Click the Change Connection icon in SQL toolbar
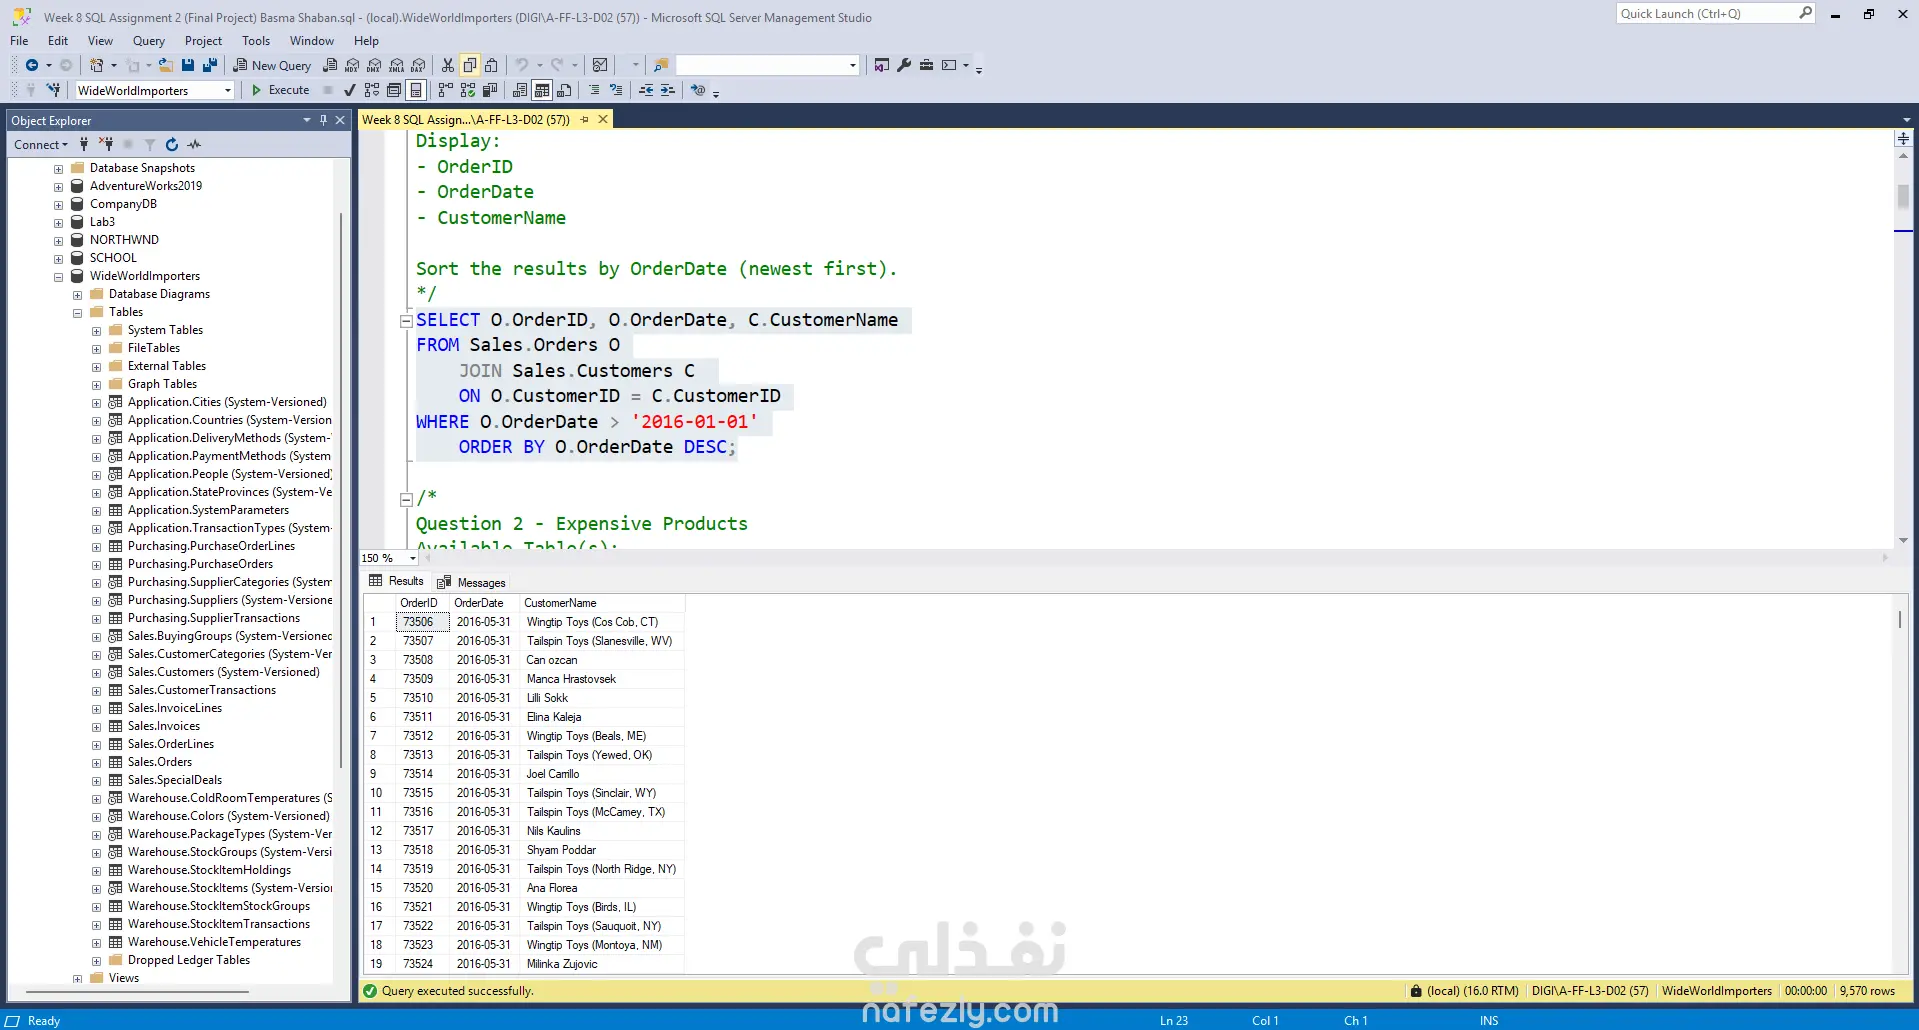This screenshot has width=1919, height=1030. [x=53, y=90]
